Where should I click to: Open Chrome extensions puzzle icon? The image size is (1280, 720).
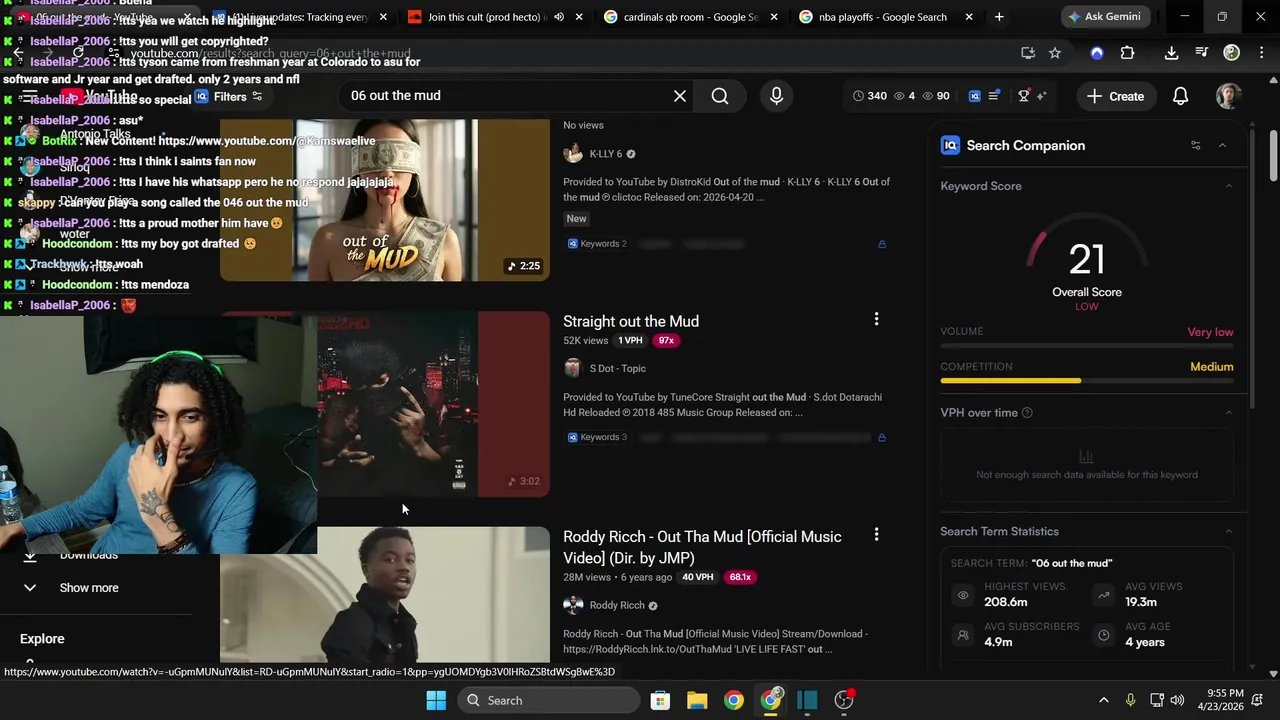tap(1127, 53)
